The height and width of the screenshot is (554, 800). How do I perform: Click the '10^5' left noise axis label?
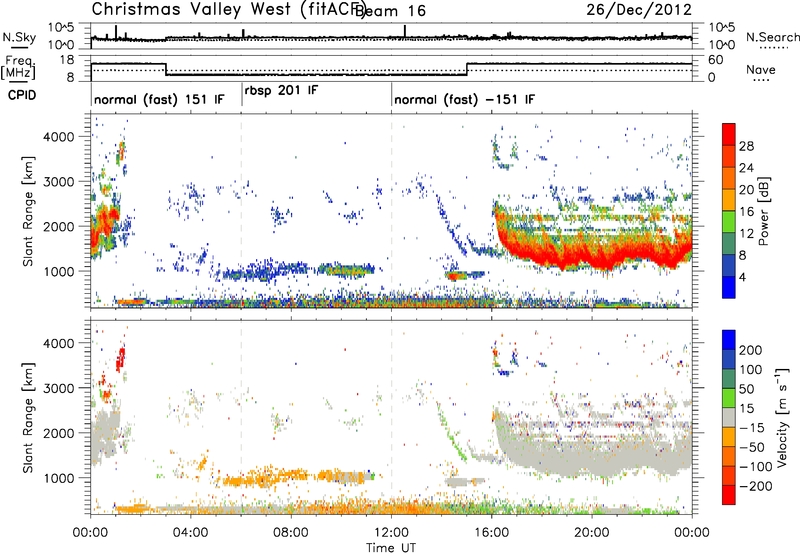[x=61, y=27]
